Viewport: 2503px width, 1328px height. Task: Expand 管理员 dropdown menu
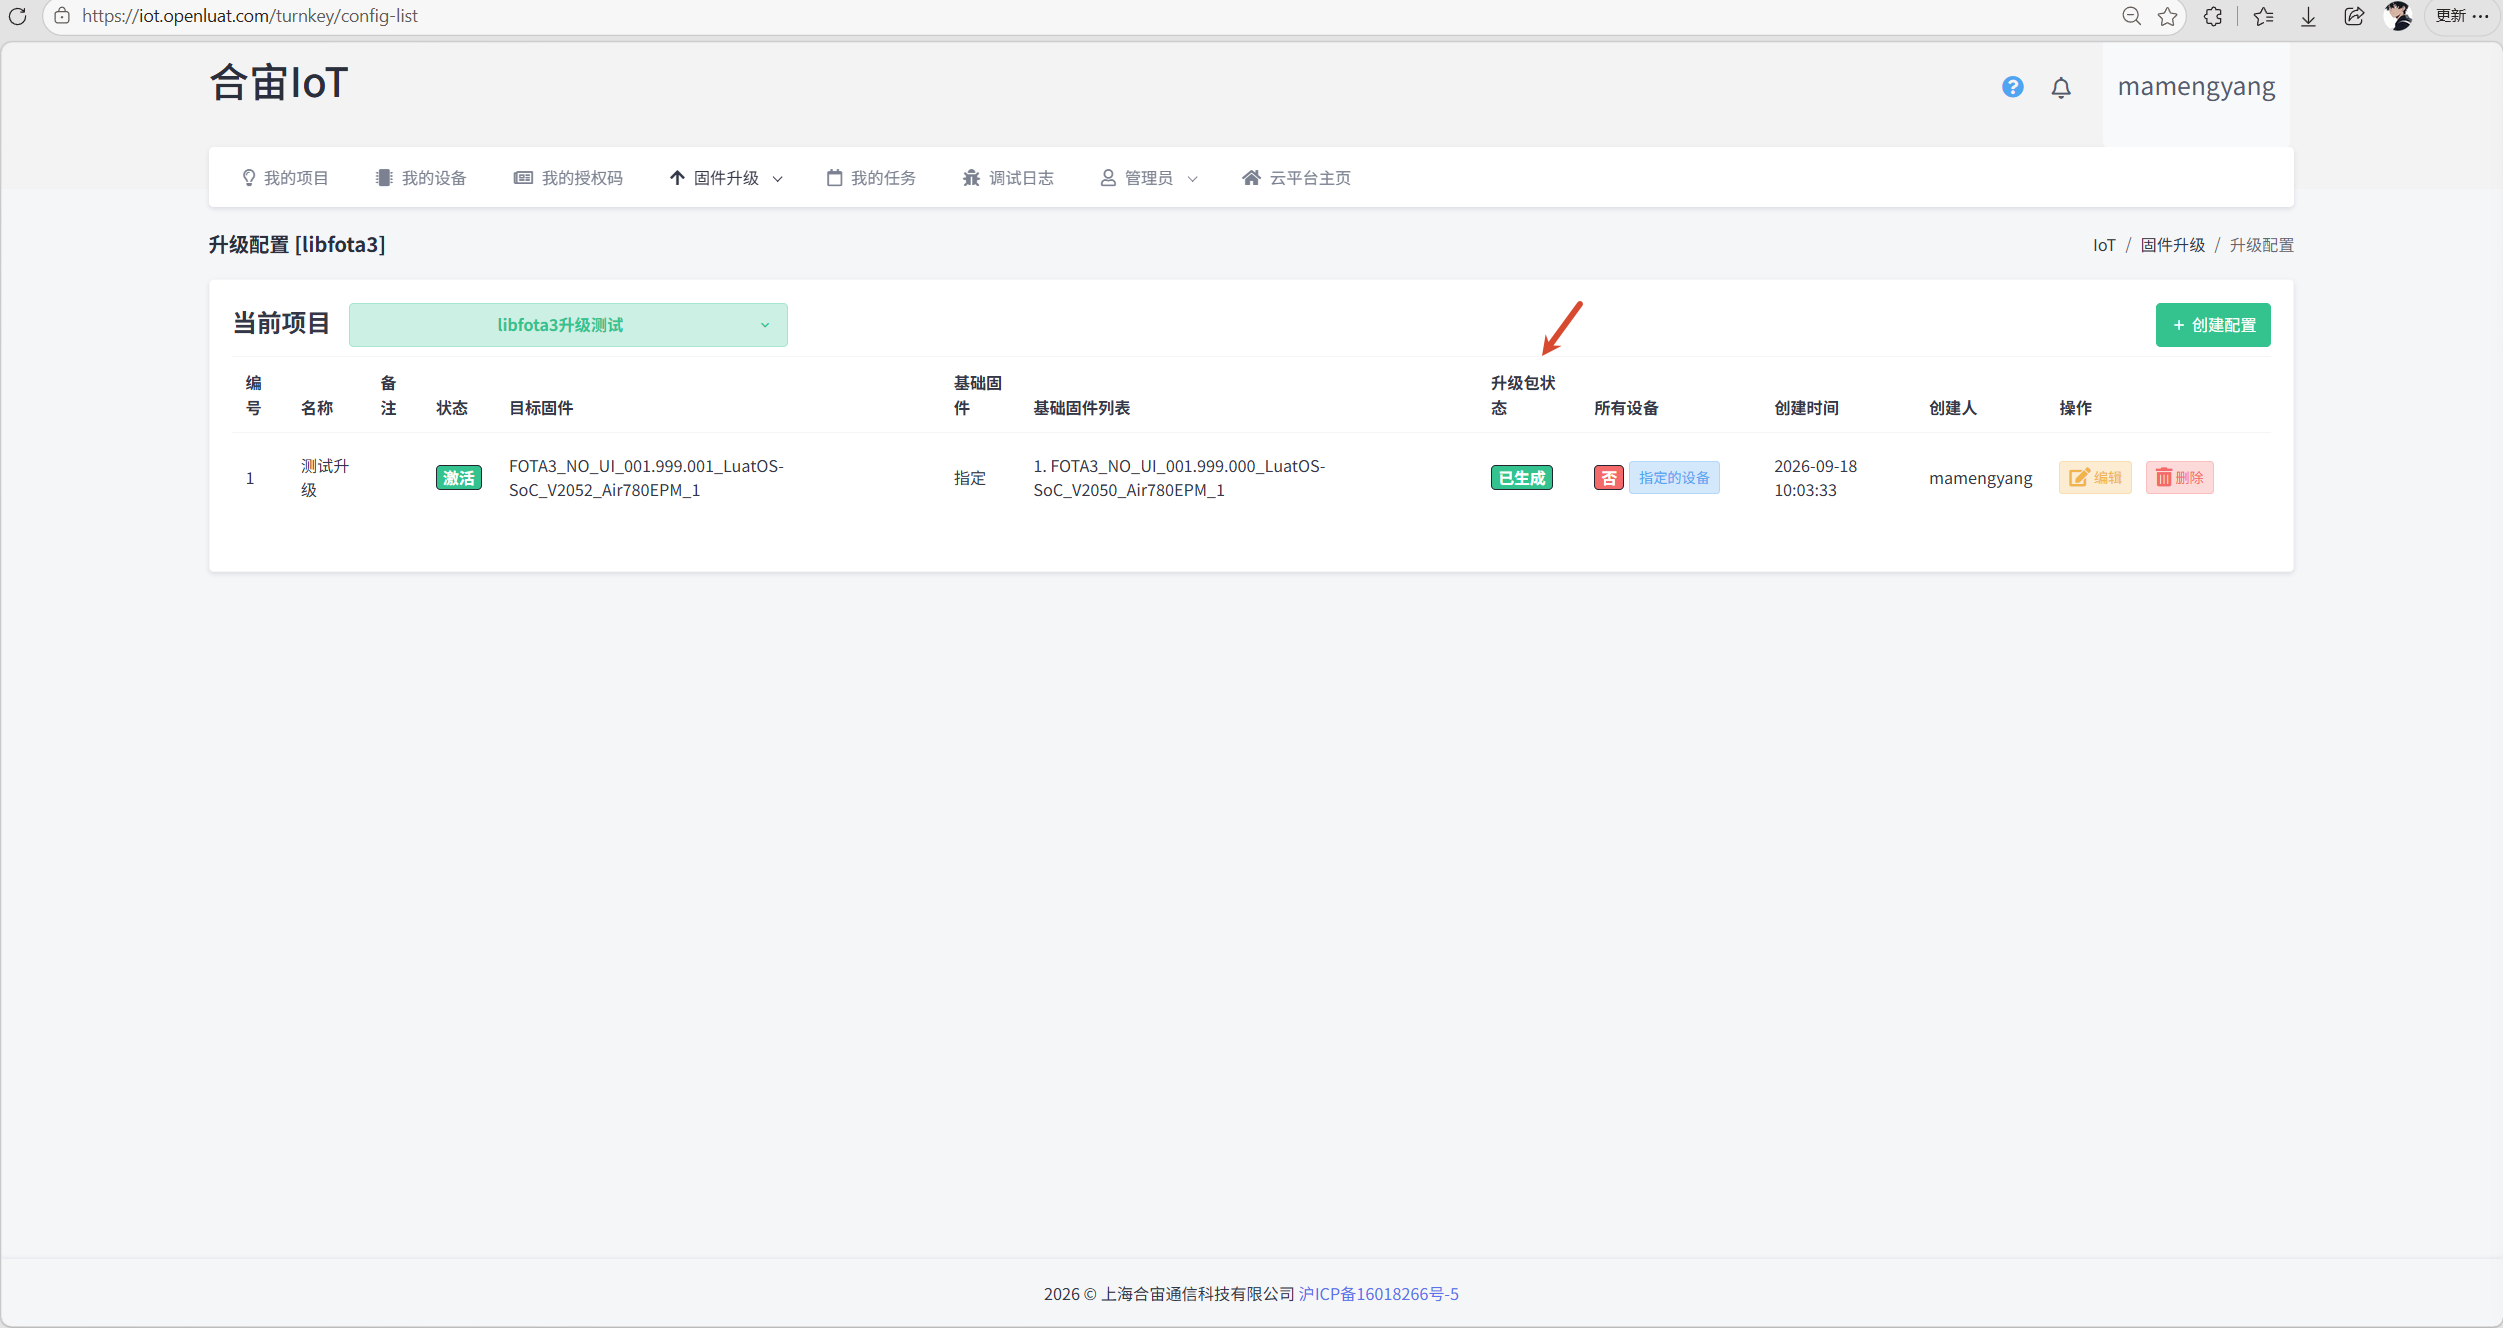point(1149,178)
